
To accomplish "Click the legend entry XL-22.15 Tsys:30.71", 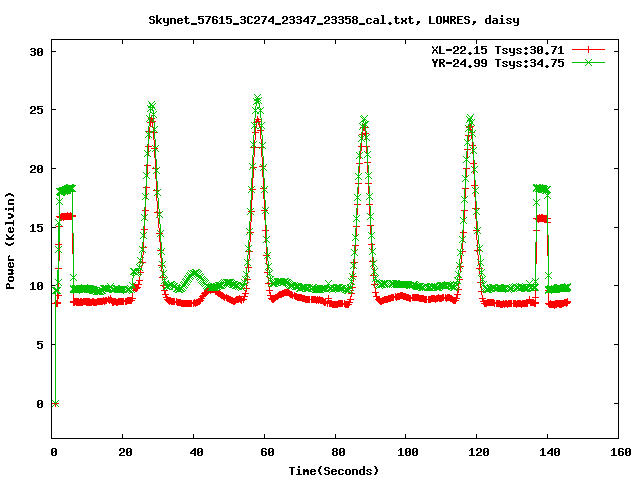I will click(x=498, y=50).
